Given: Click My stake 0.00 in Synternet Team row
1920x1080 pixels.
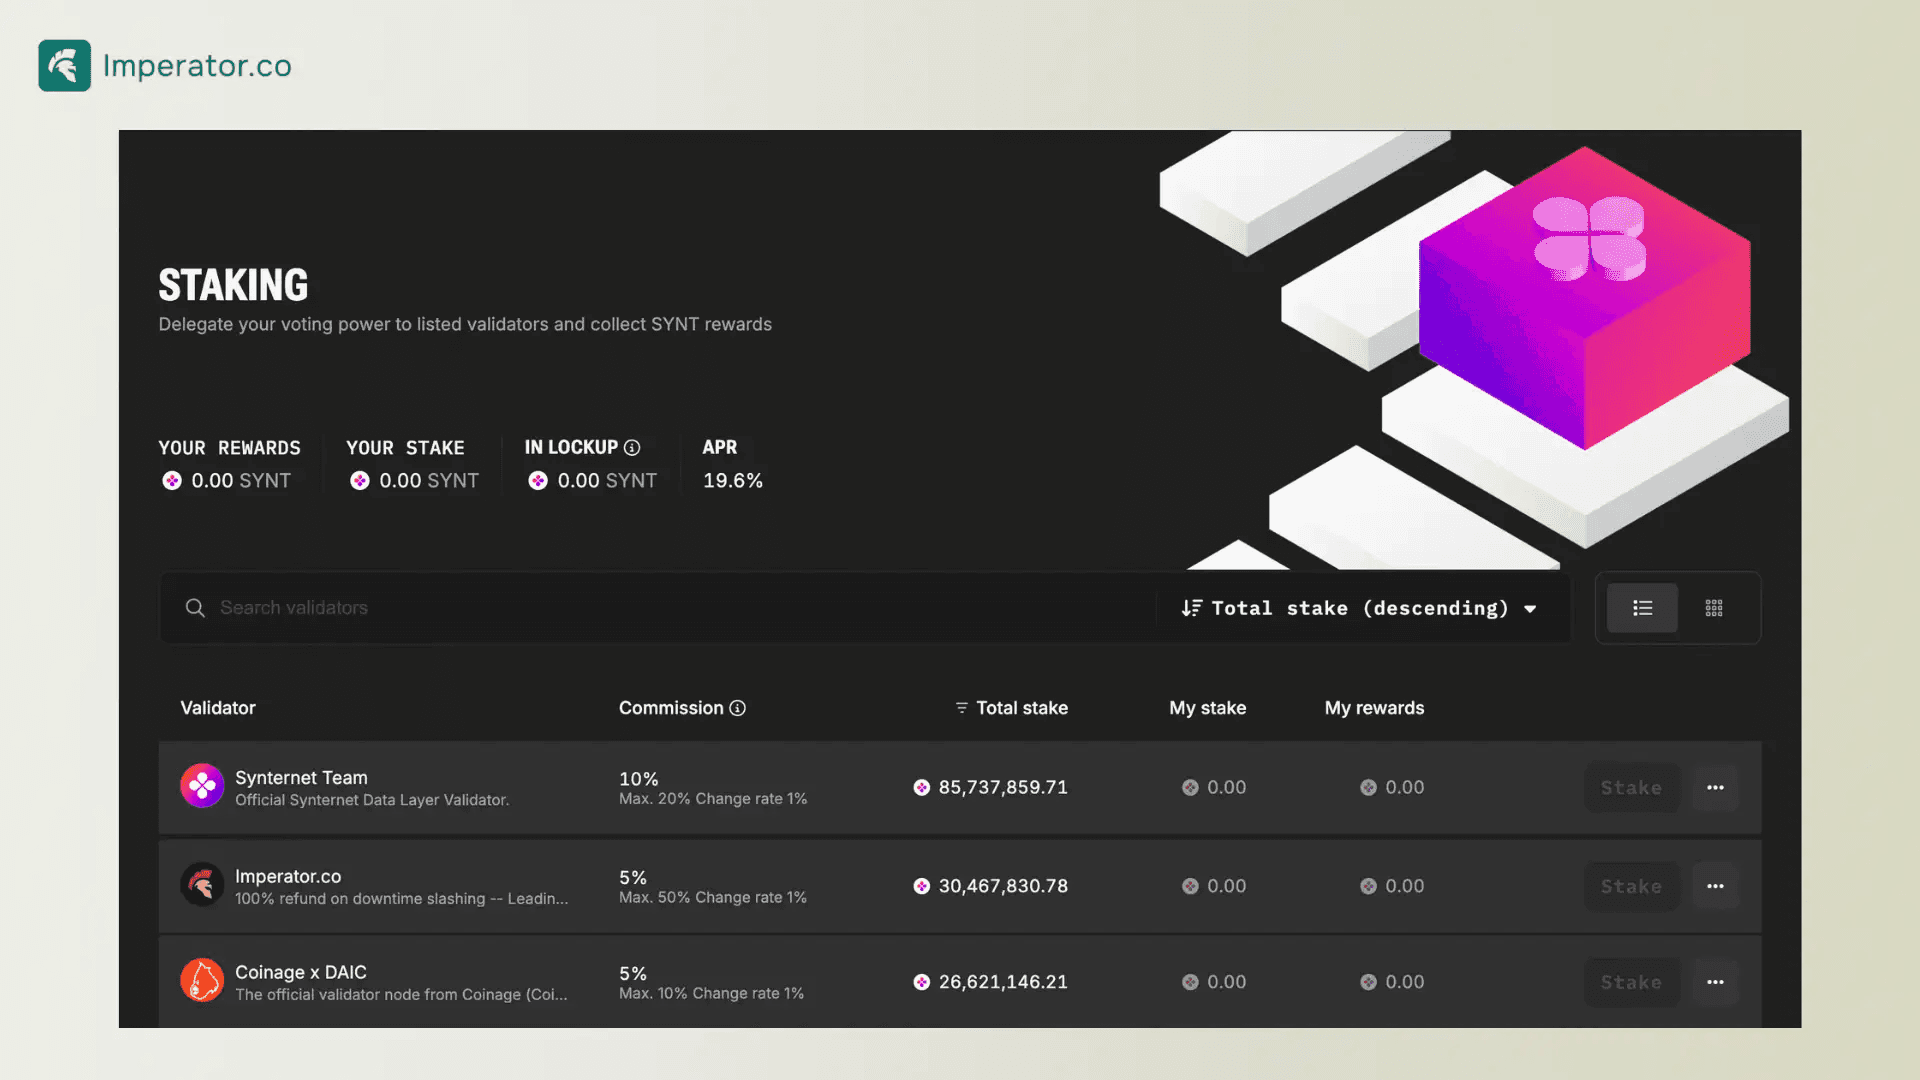Looking at the screenshot, I should click(x=1227, y=787).
